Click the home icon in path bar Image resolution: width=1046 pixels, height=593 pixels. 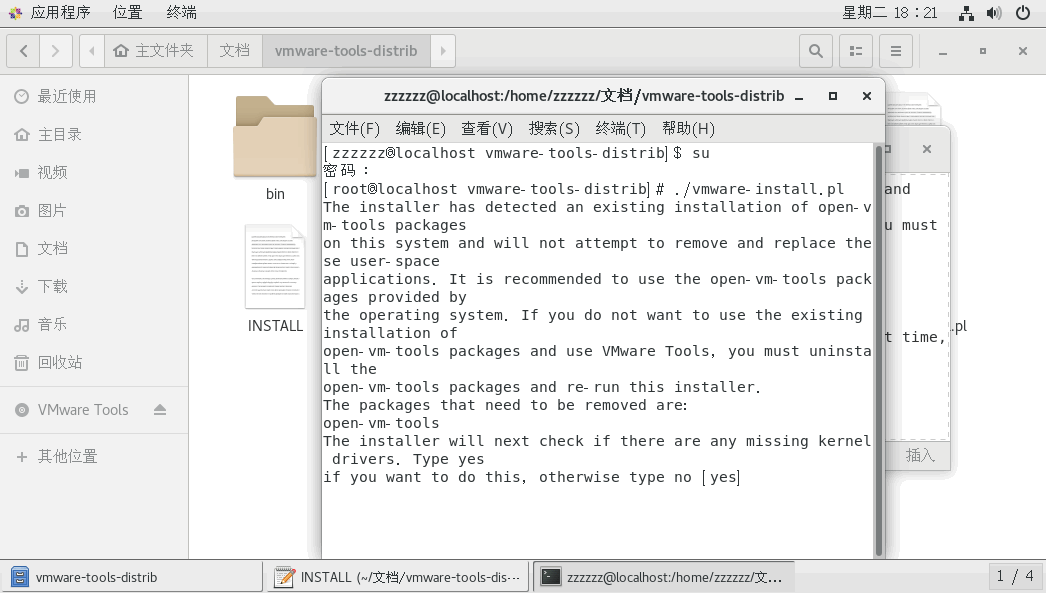(x=121, y=51)
